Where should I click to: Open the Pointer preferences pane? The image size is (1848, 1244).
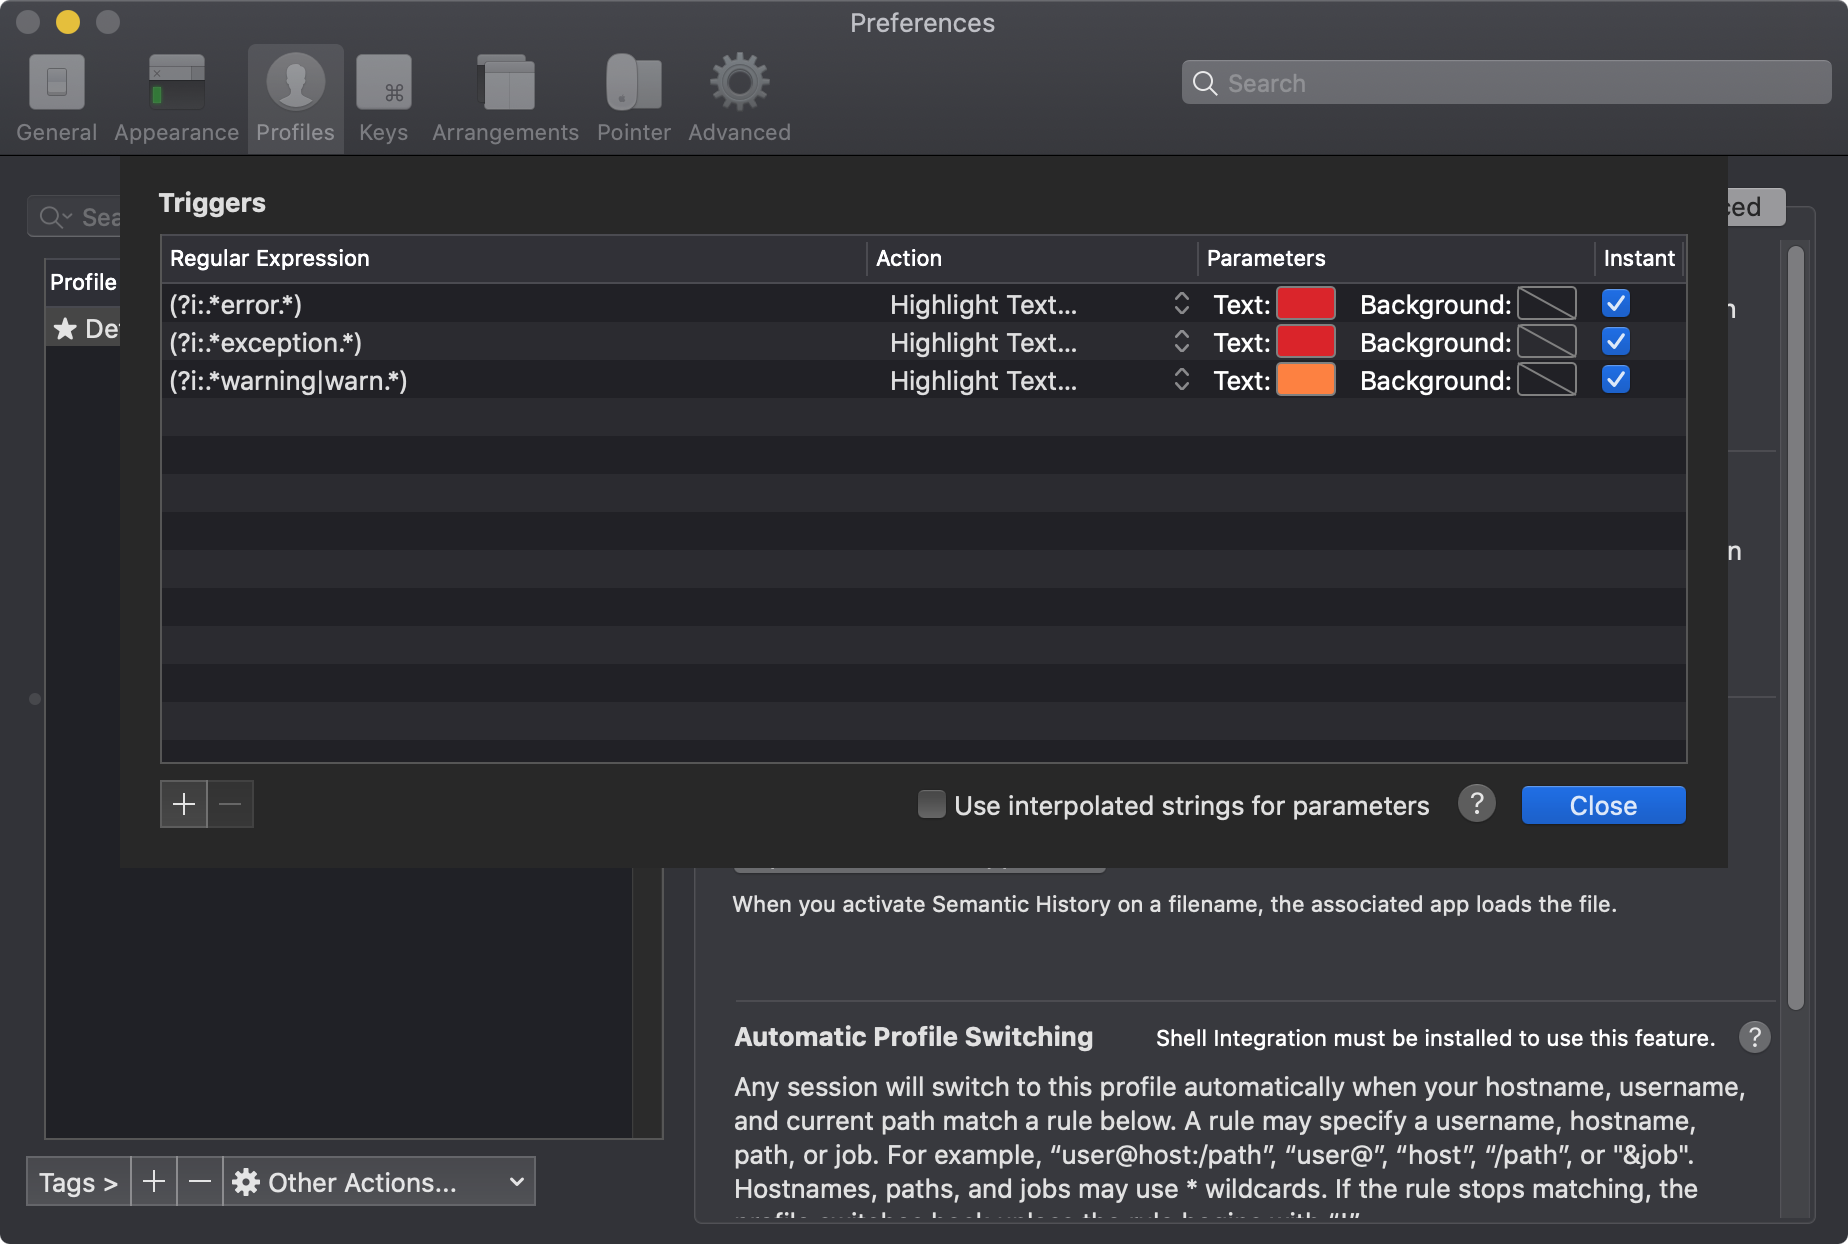(633, 98)
